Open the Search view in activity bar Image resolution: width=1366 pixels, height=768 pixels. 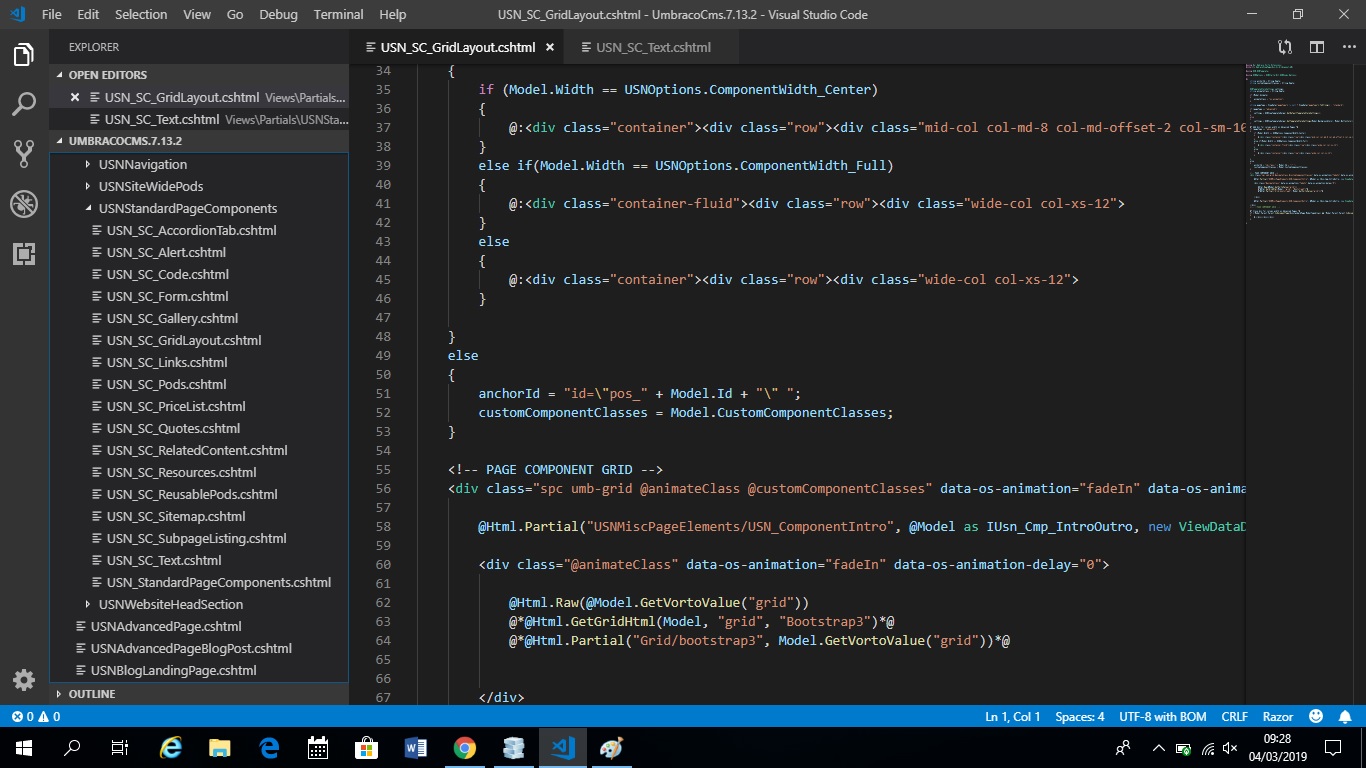24,104
